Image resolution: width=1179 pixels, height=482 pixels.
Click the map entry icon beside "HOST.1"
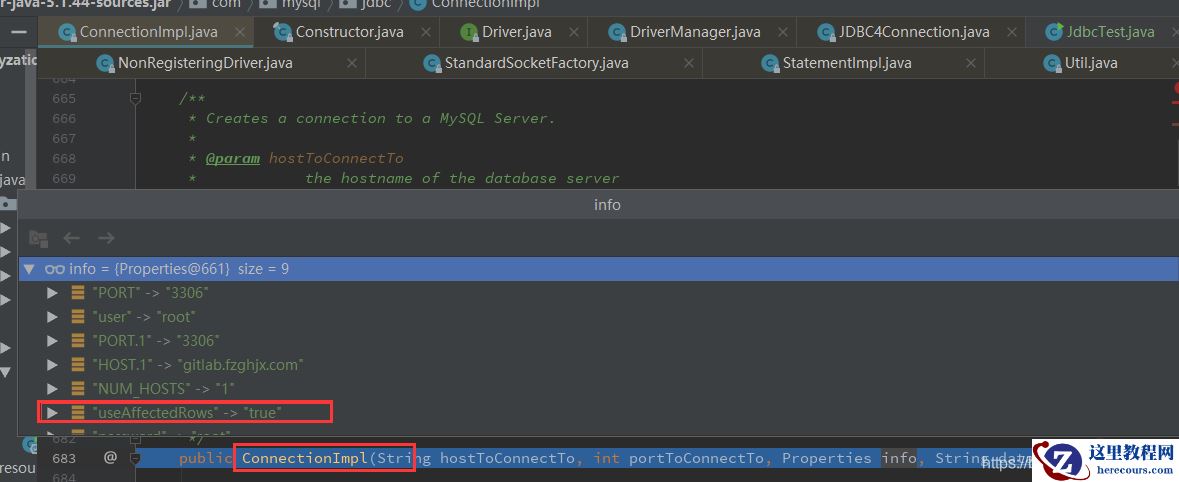77,365
